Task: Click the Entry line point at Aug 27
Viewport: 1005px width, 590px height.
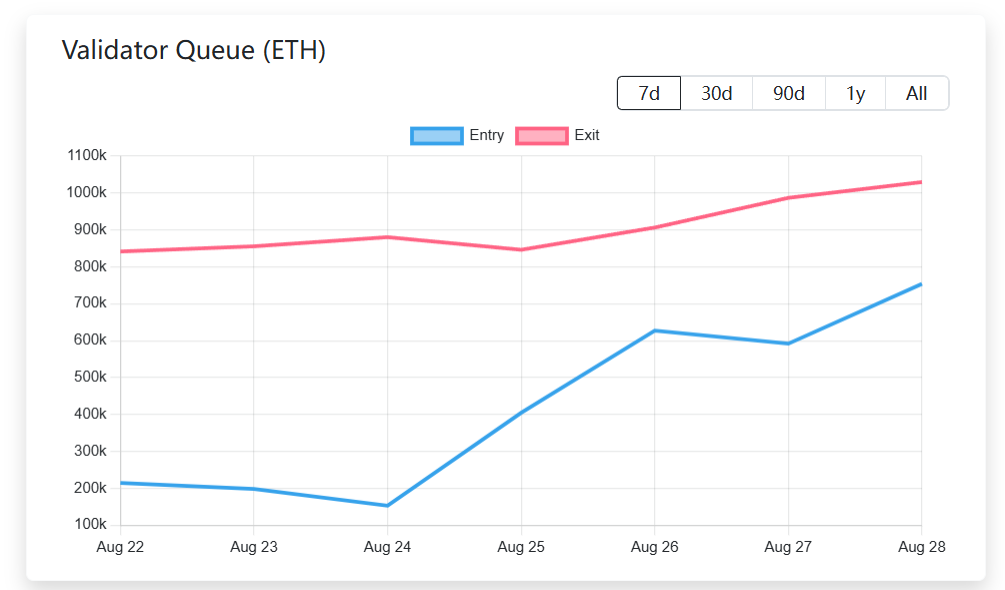Action: point(788,343)
